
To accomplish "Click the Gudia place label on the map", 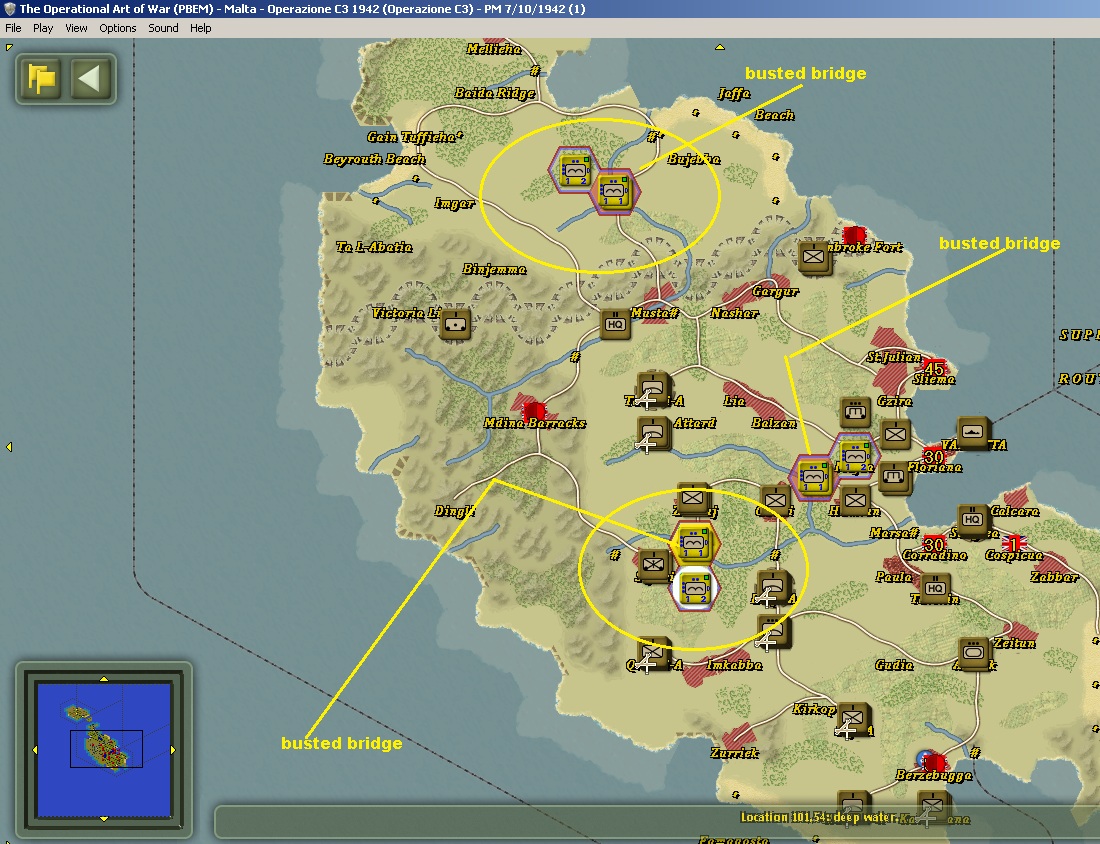I will click(894, 664).
